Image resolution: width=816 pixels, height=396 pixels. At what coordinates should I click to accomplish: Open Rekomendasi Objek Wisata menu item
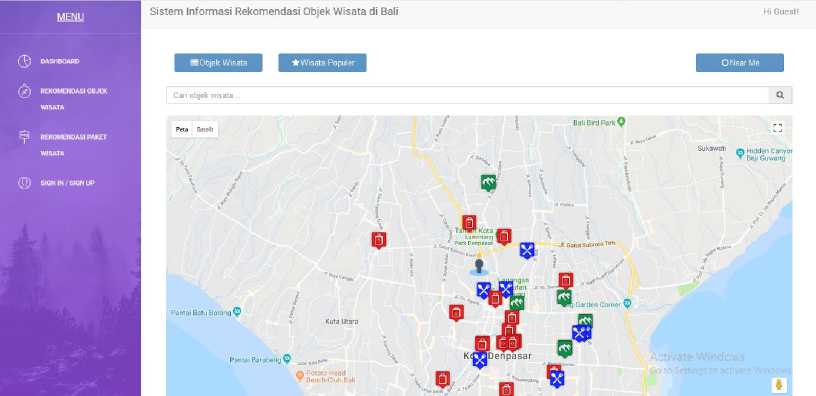click(74, 99)
